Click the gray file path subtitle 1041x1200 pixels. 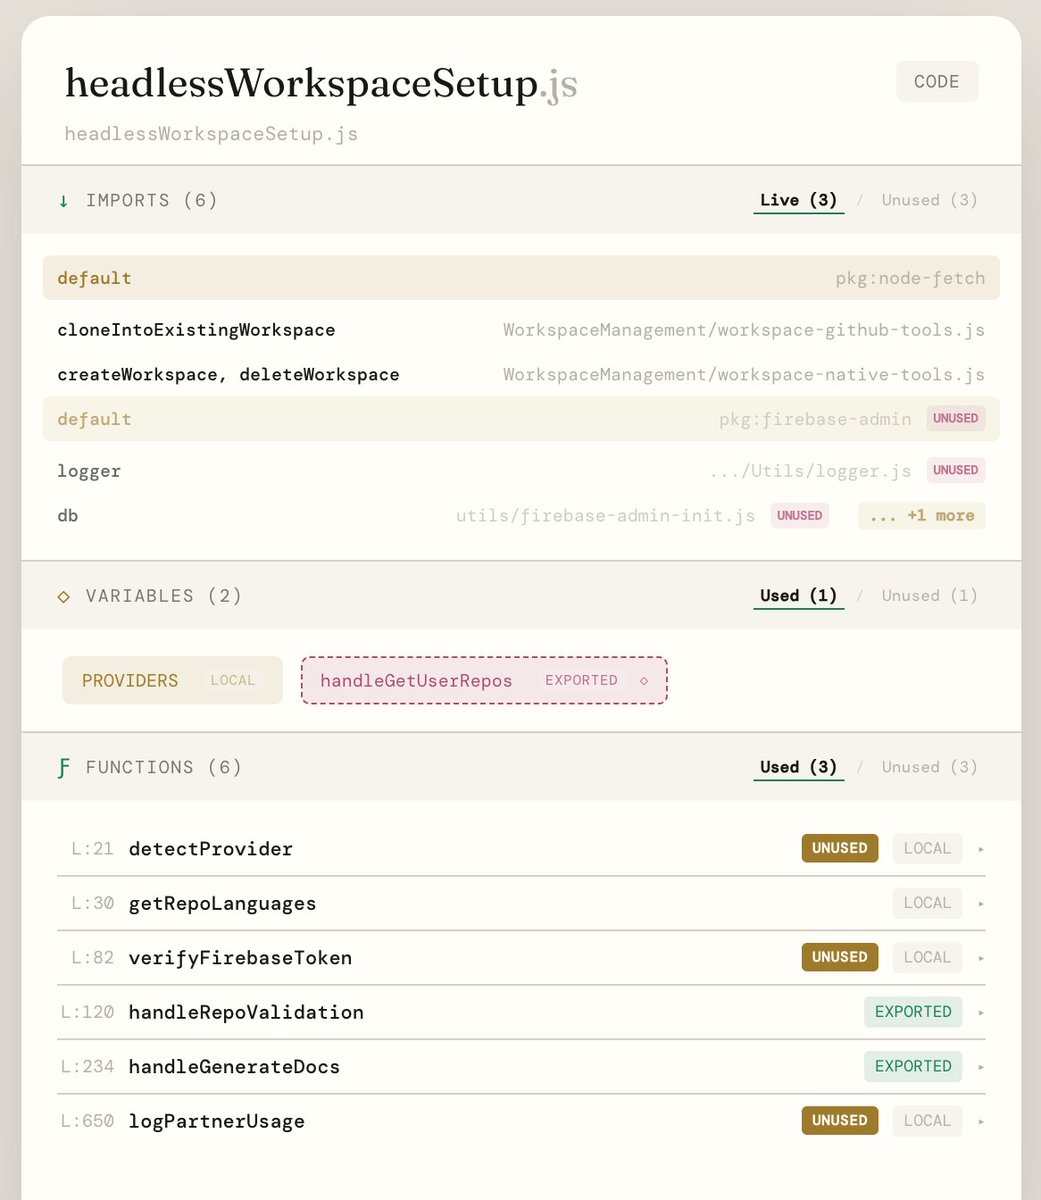[211, 134]
